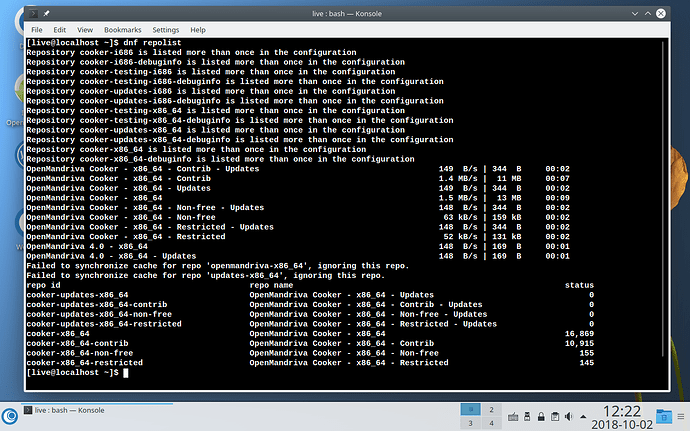
Task: Open the clipboard tray icon
Action: [x=555, y=416]
